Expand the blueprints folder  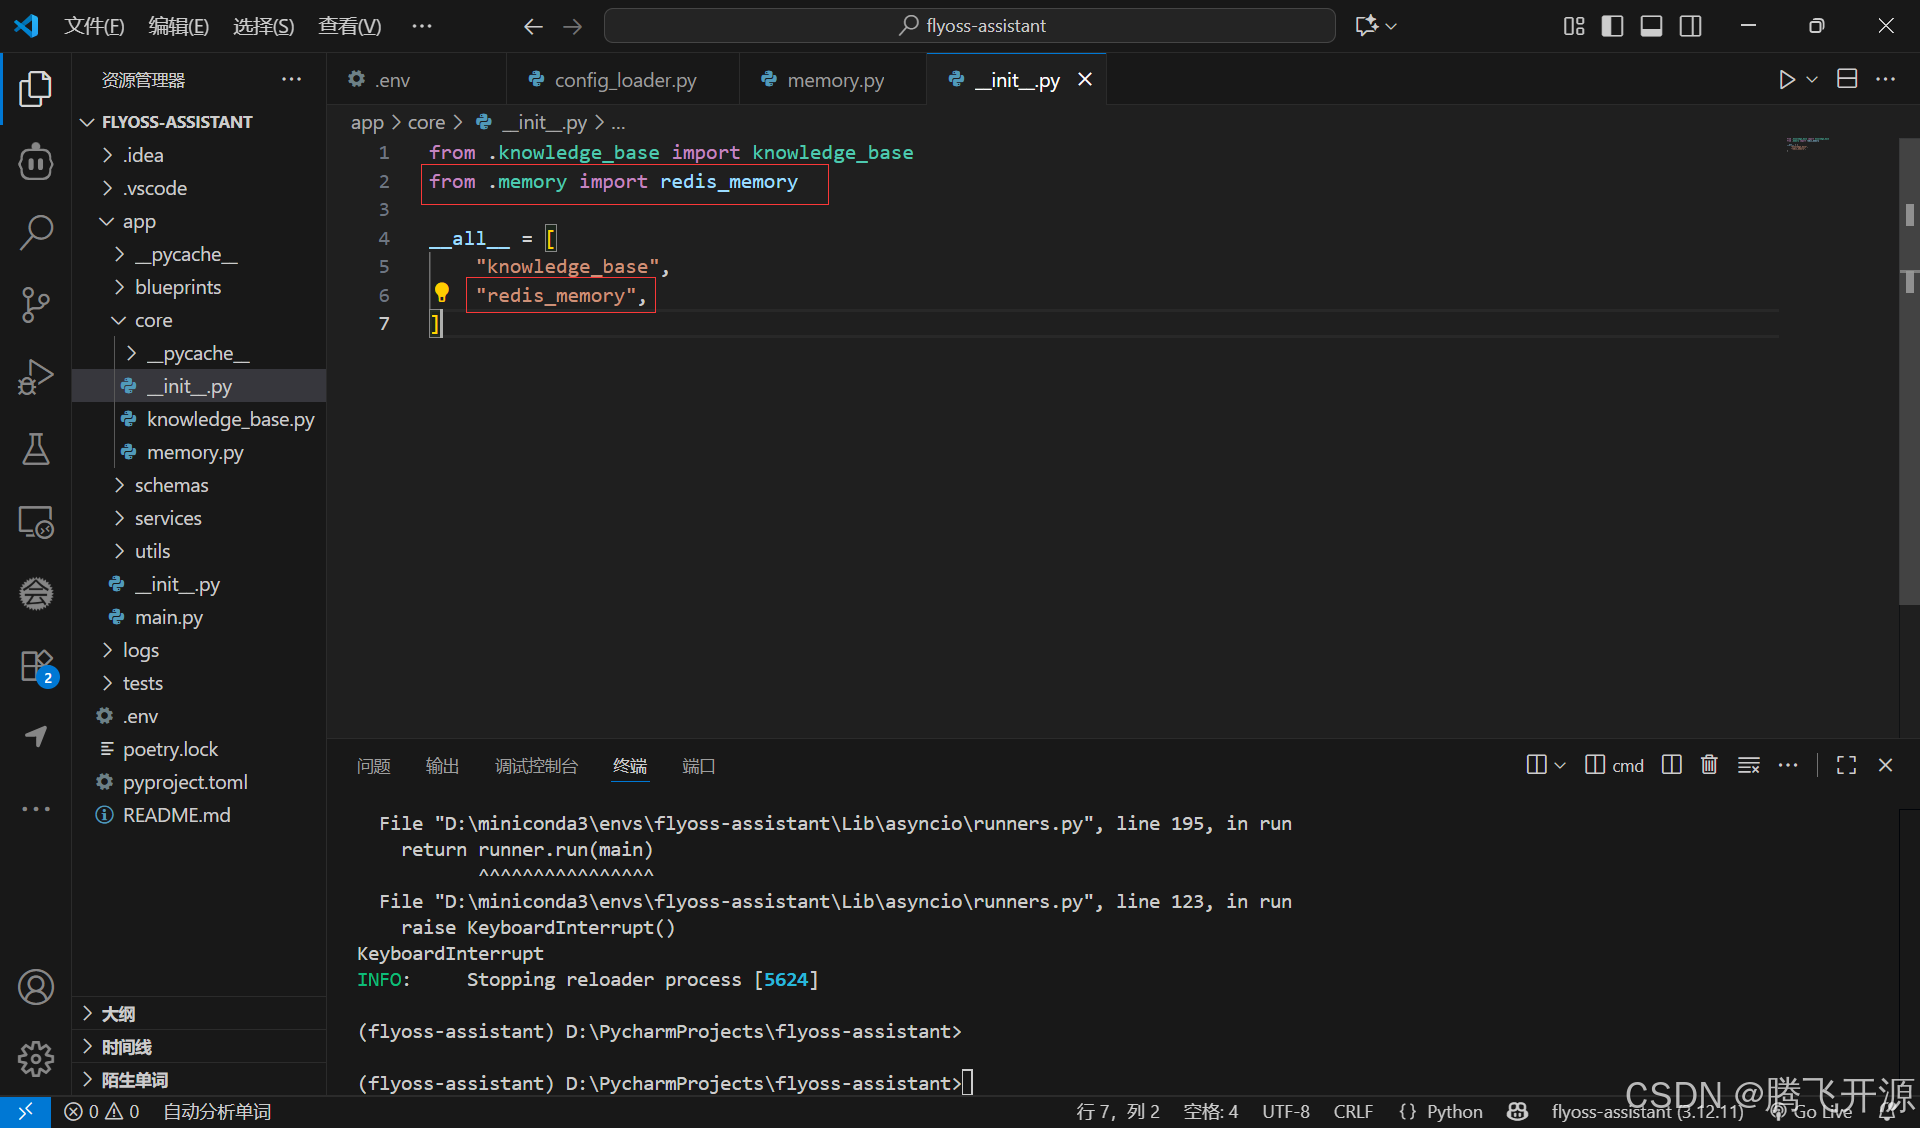point(178,287)
